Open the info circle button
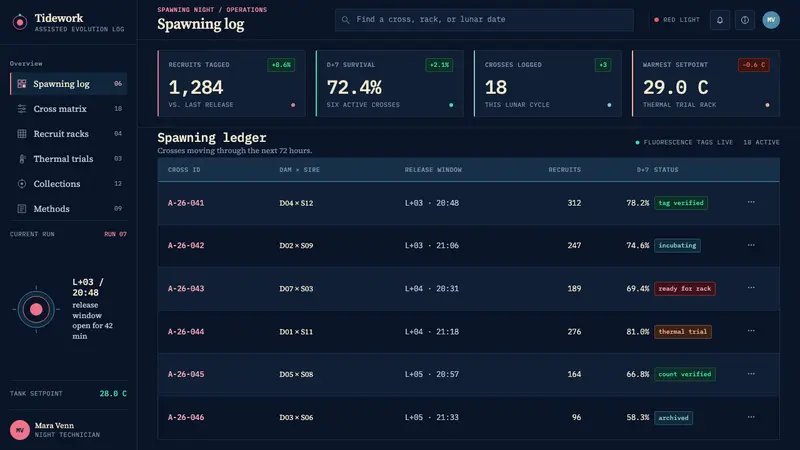 tap(745, 20)
